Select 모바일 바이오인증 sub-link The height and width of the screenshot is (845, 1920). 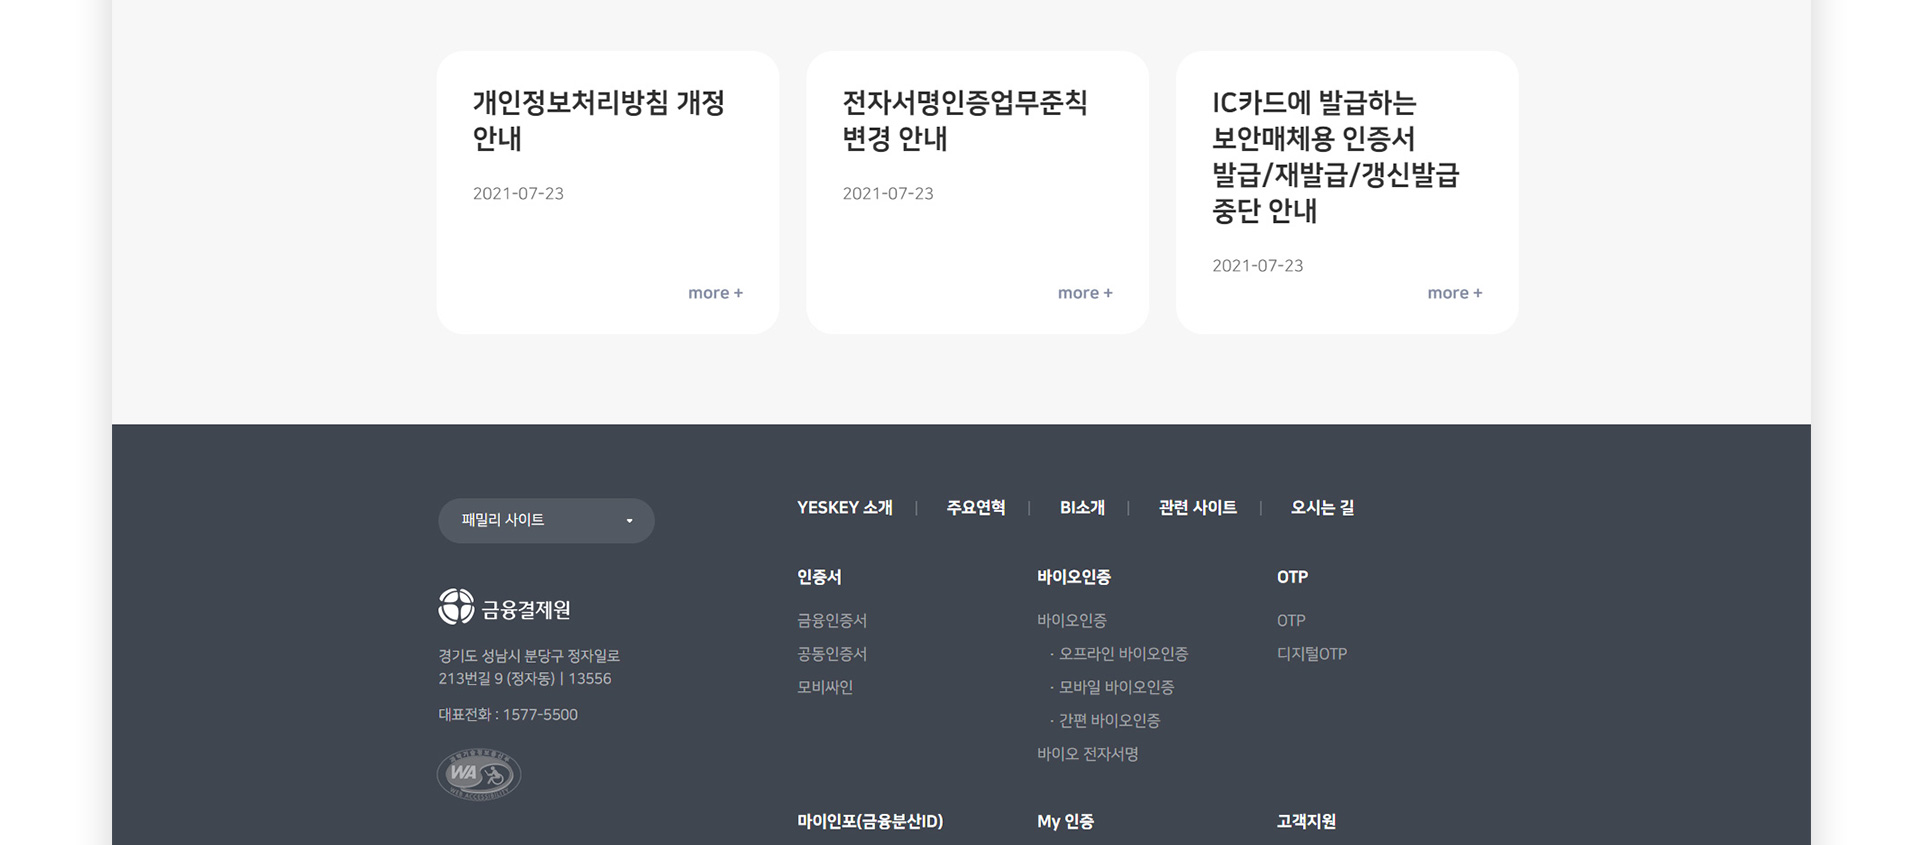coord(1116,687)
